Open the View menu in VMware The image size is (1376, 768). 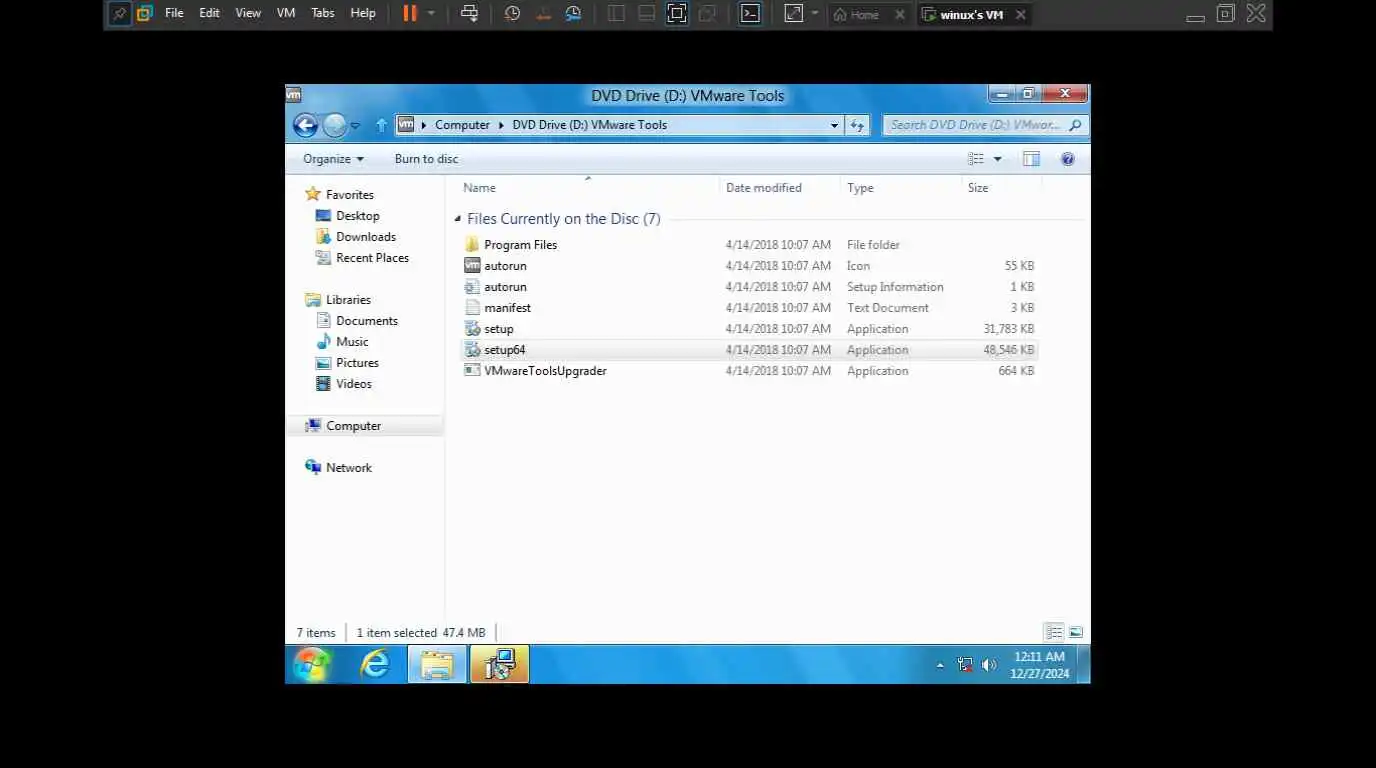(x=248, y=13)
